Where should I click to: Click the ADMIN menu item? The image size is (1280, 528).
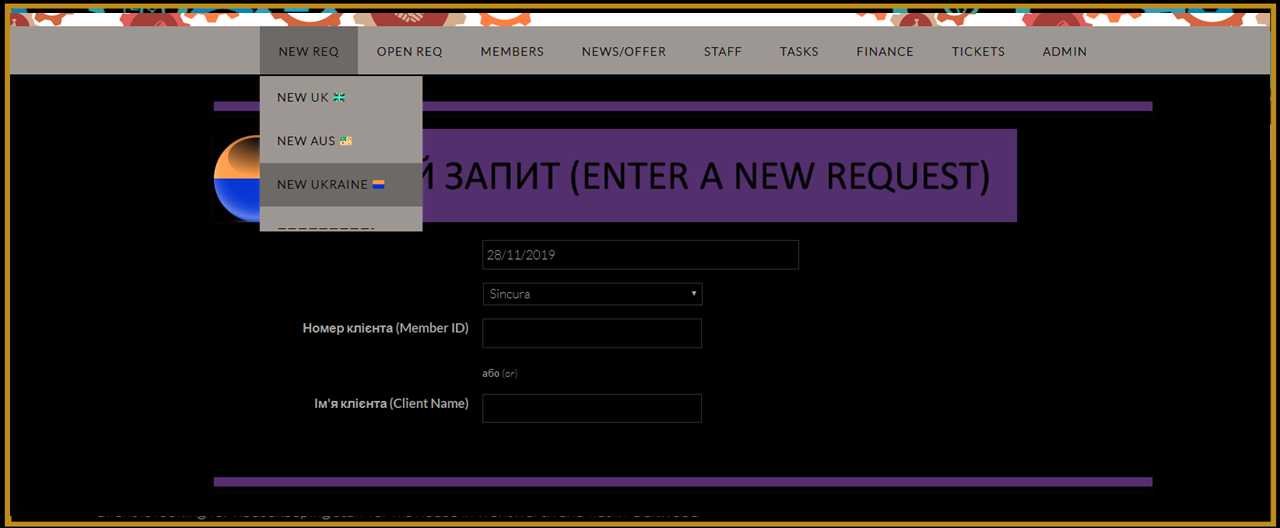click(1064, 51)
